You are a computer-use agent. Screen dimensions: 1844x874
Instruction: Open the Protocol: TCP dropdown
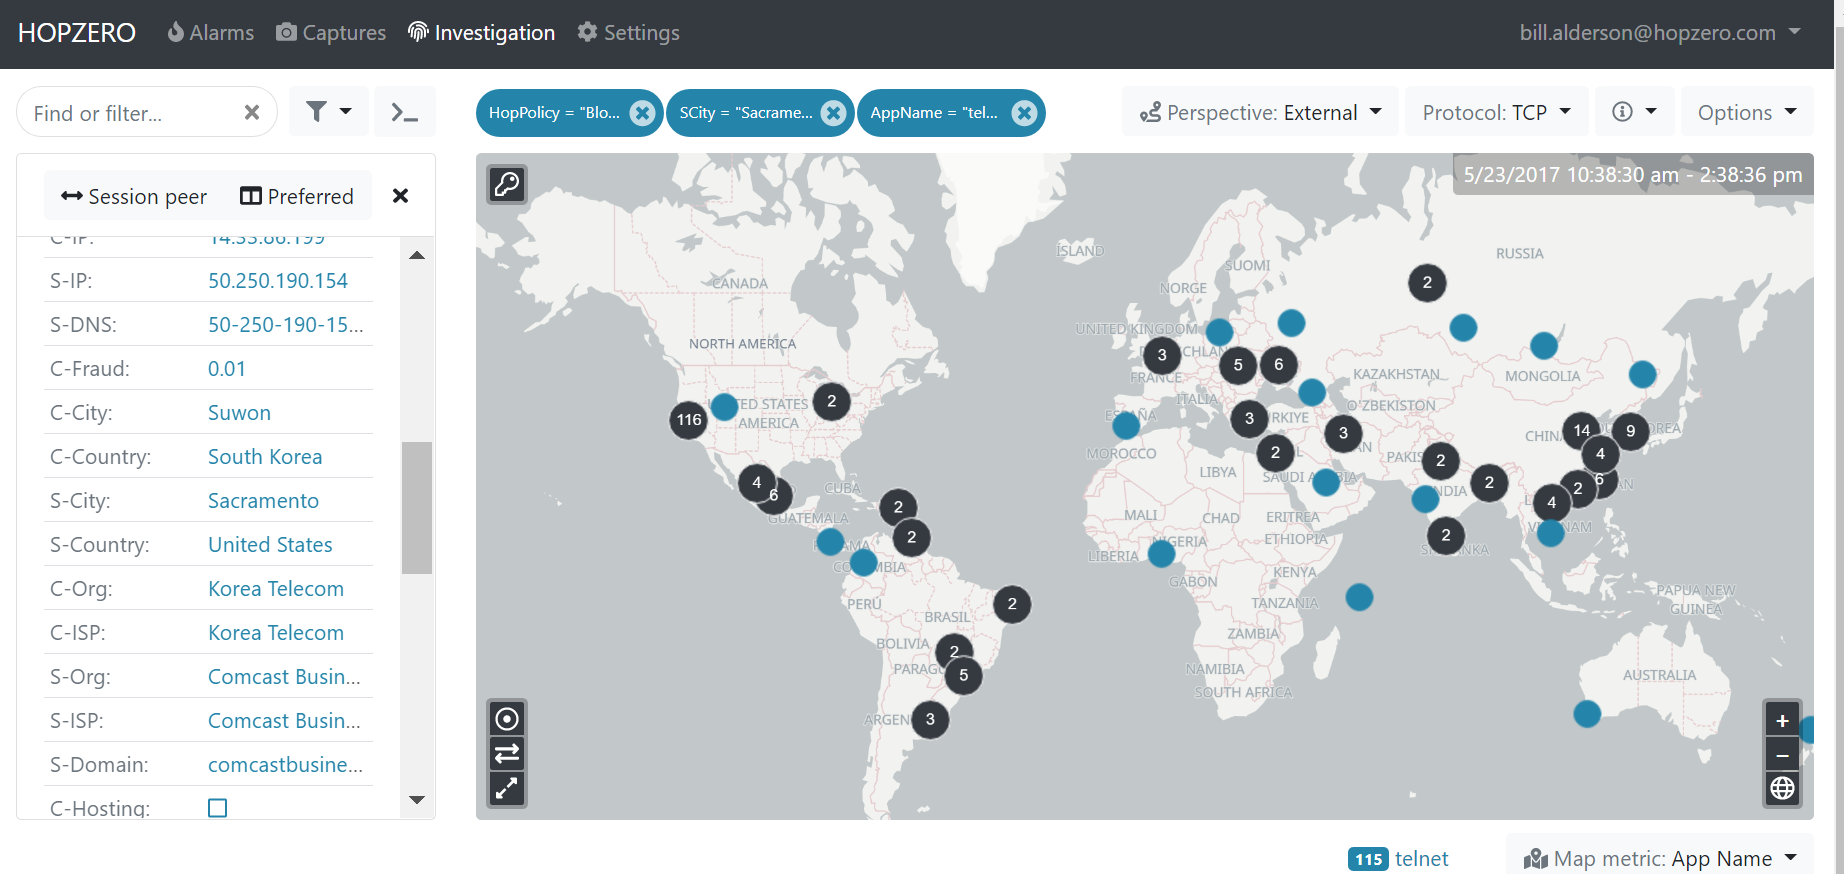click(1496, 112)
